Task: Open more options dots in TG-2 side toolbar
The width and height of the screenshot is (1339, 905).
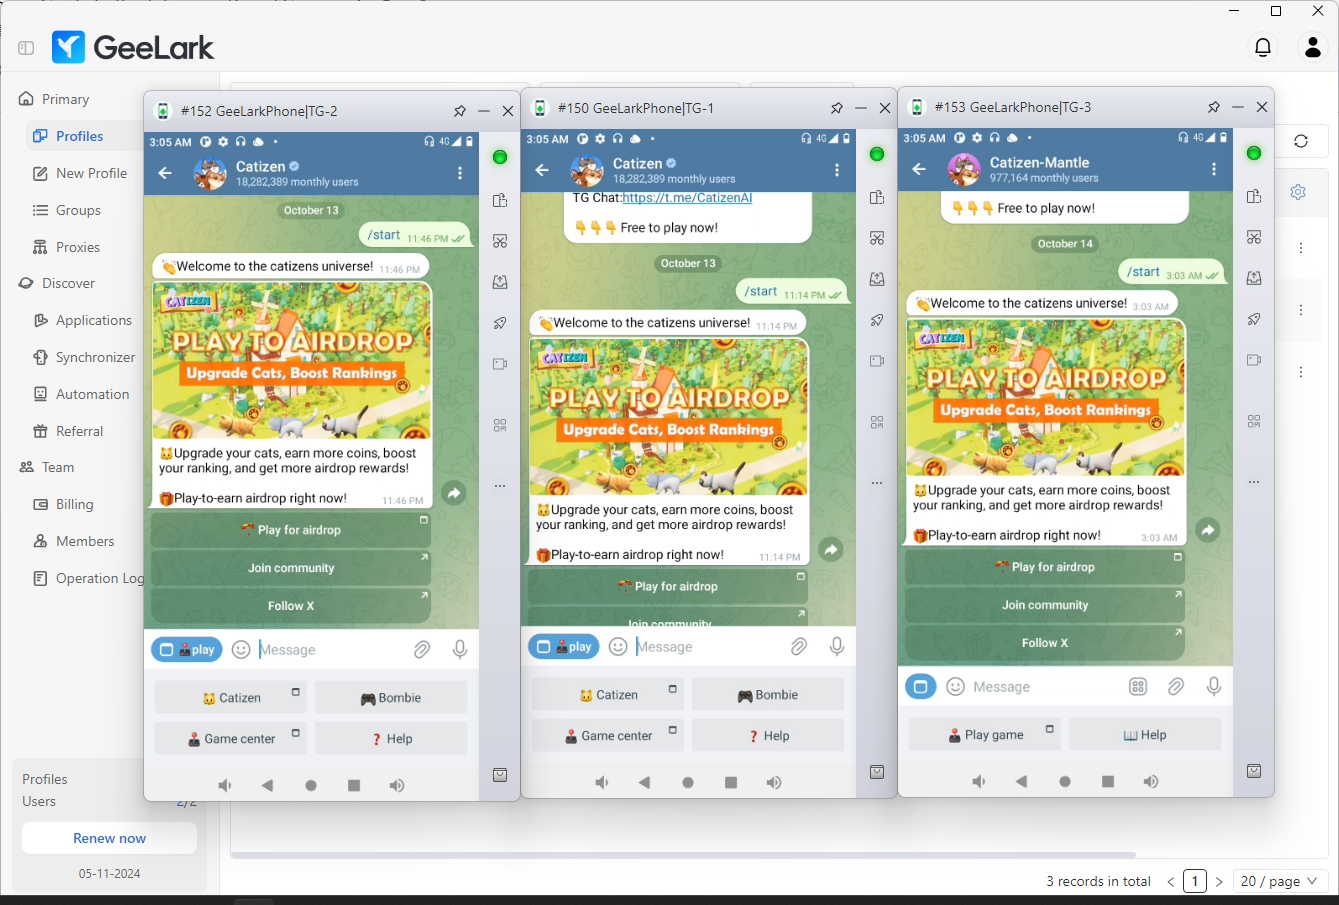Action: pyautogui.click(x=500, y=486)
